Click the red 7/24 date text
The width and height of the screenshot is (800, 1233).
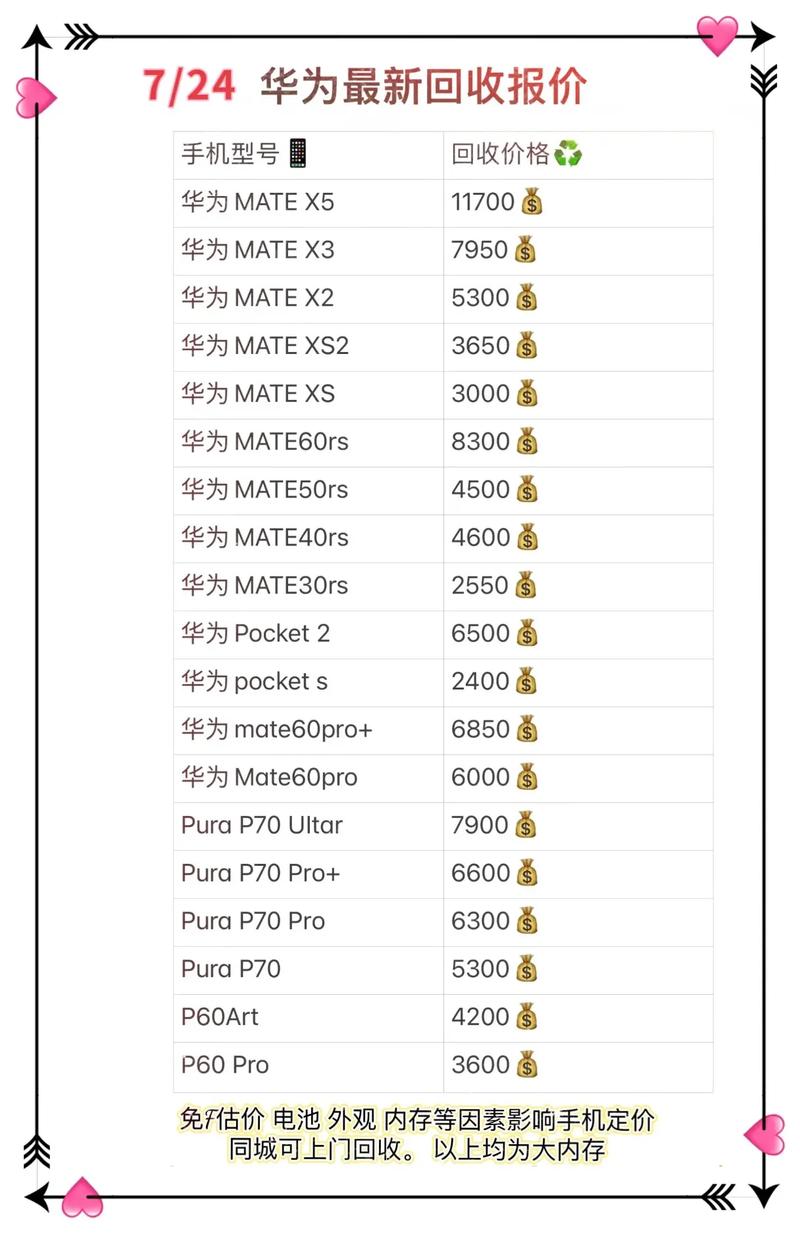click(189, 87)
